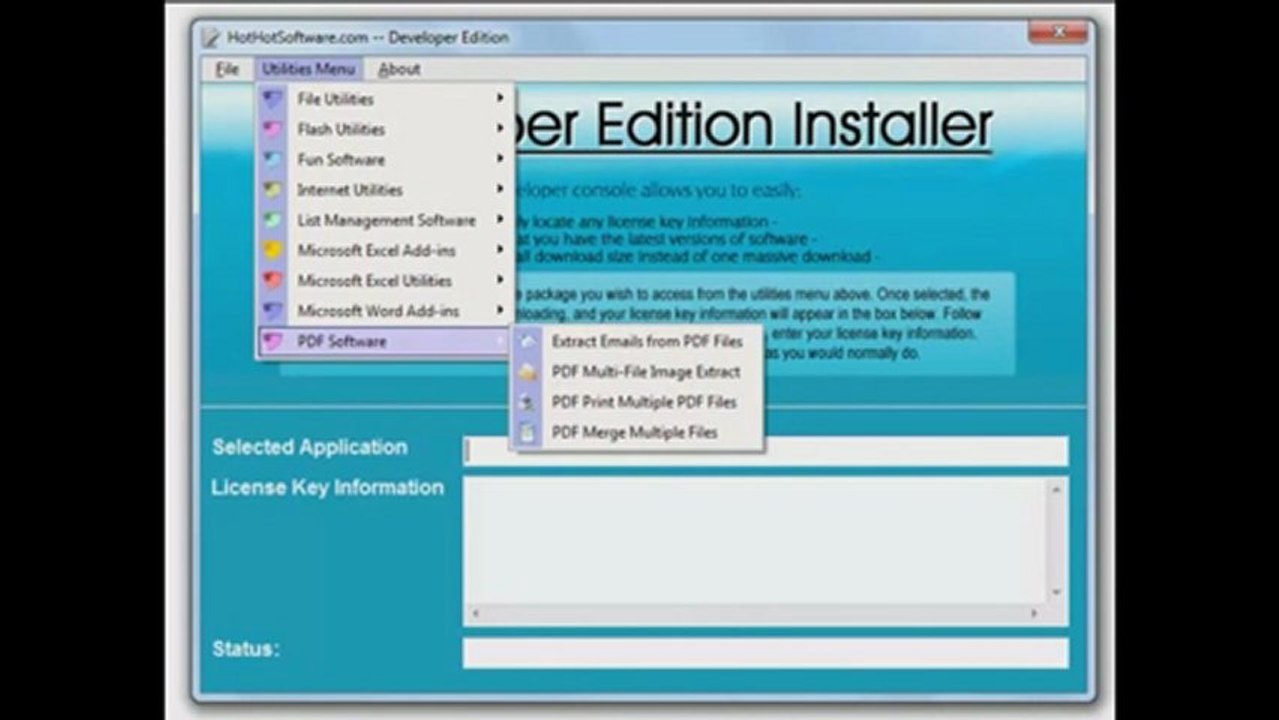Image resolution: width=1279 pixels, height=720 pixels.
Task: Open the Microsoft Word Add-ins category
Action: point(385,311)
